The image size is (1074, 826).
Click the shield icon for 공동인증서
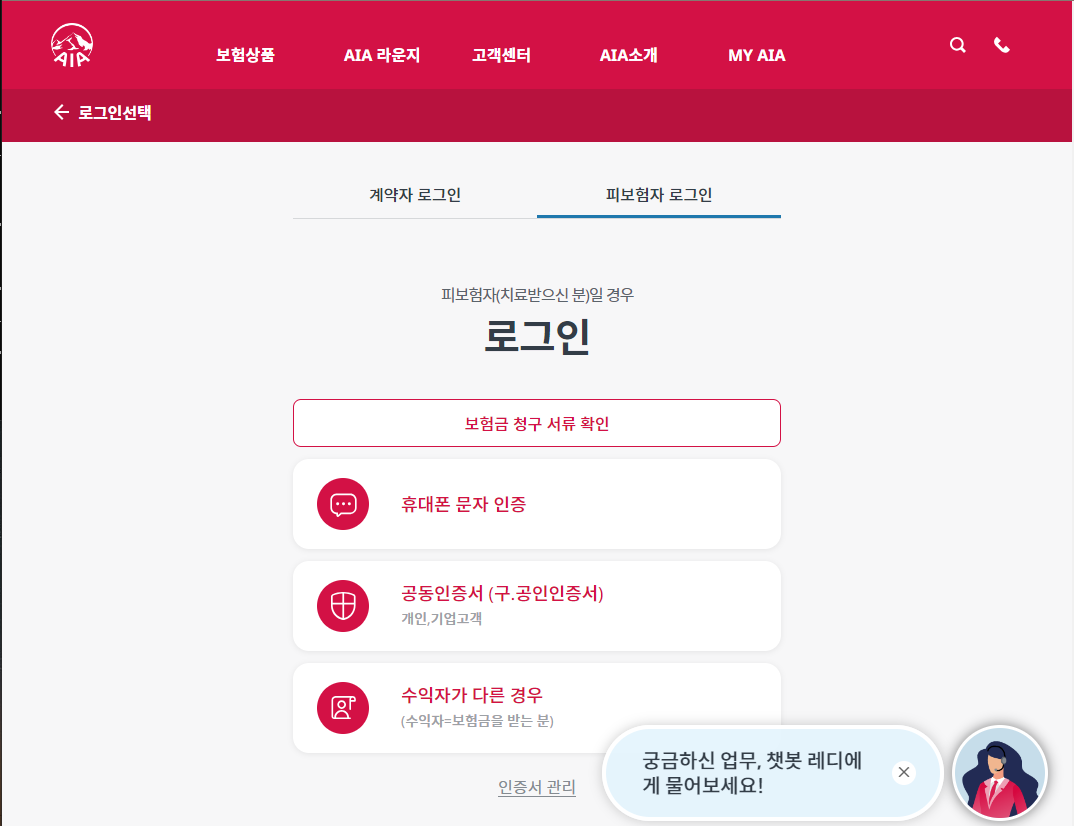[343, 605]
